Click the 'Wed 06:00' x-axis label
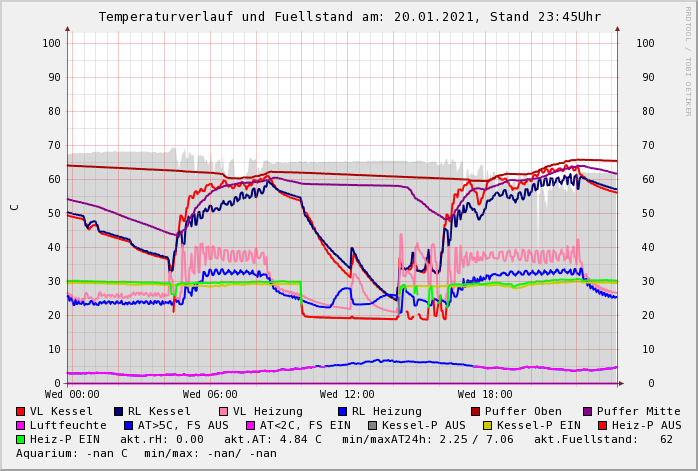The width and height of the screenshot is (698, 471). point(210,395)
